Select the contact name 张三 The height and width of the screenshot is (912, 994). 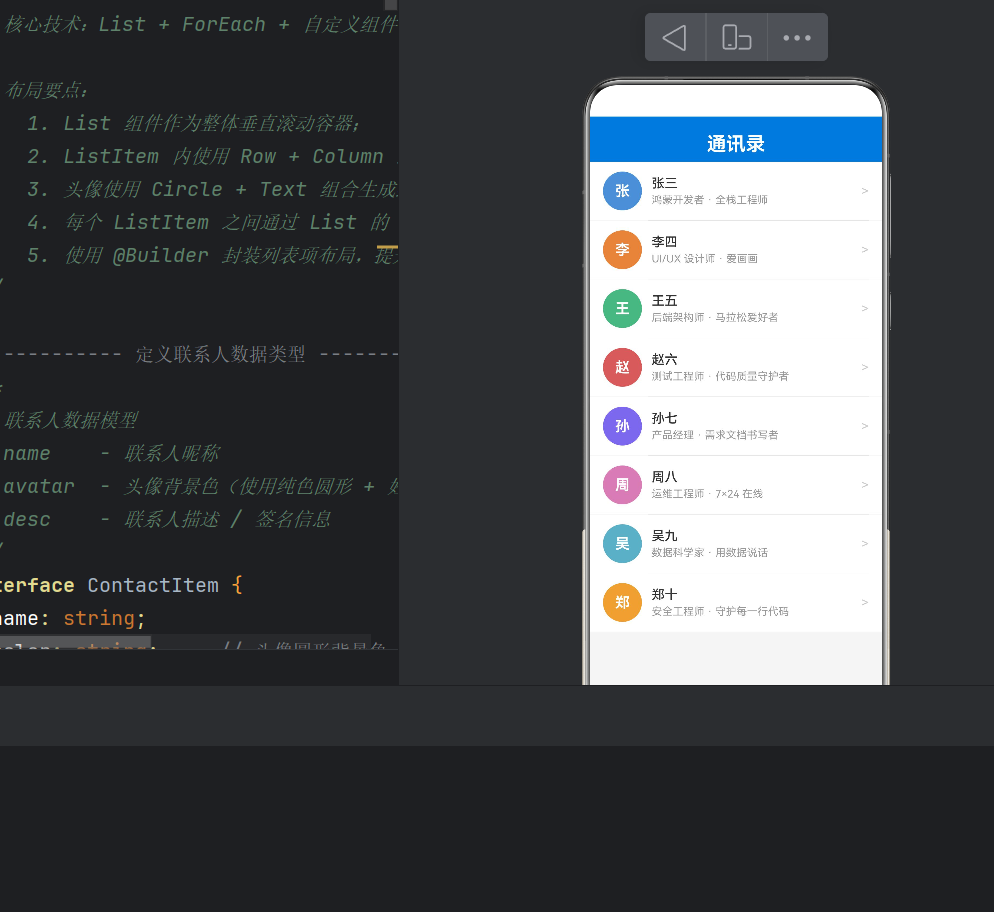coord(664,183)
